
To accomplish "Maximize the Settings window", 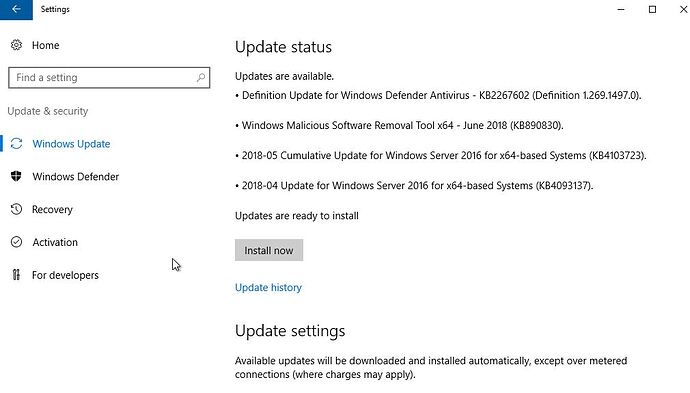I will point(652,9).
